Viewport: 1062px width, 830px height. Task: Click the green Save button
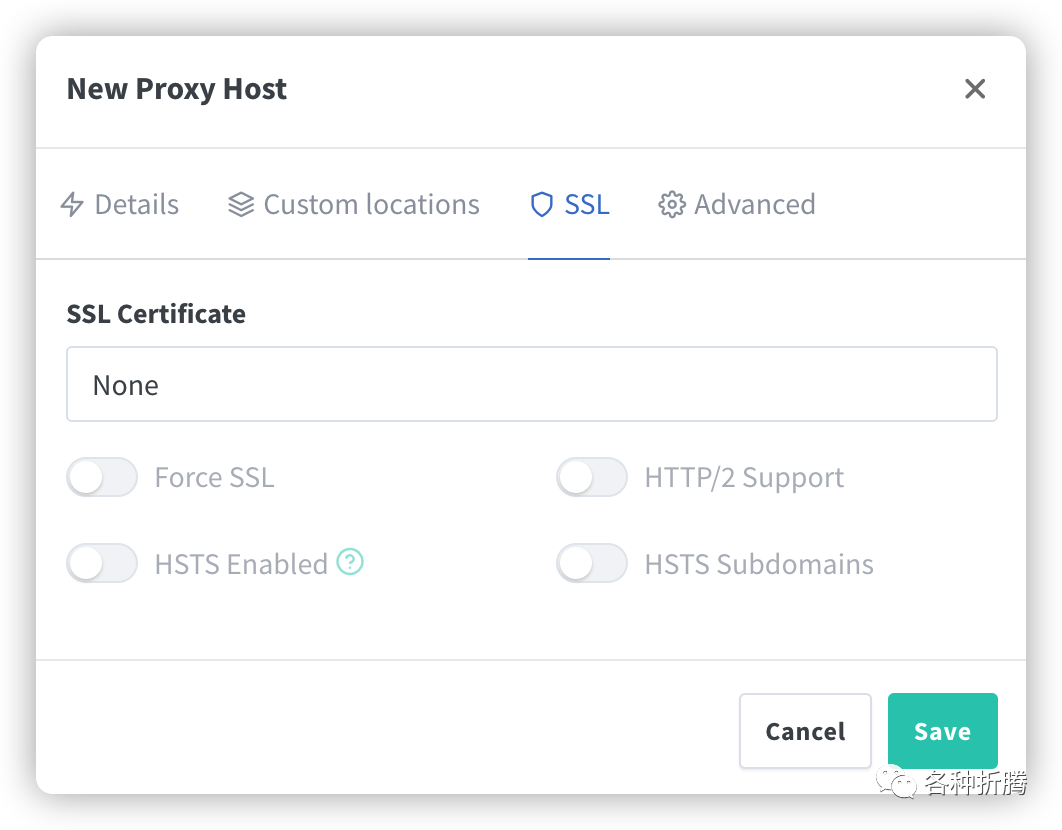pyautogui.click(x=943, y=731)
